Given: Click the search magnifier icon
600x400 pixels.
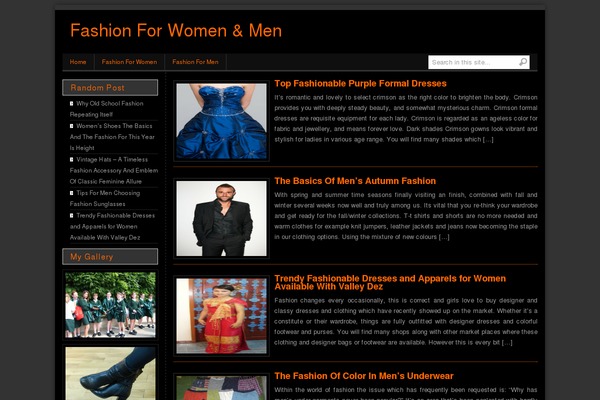Looking at the screenshot, I should (x=523, y=62).
